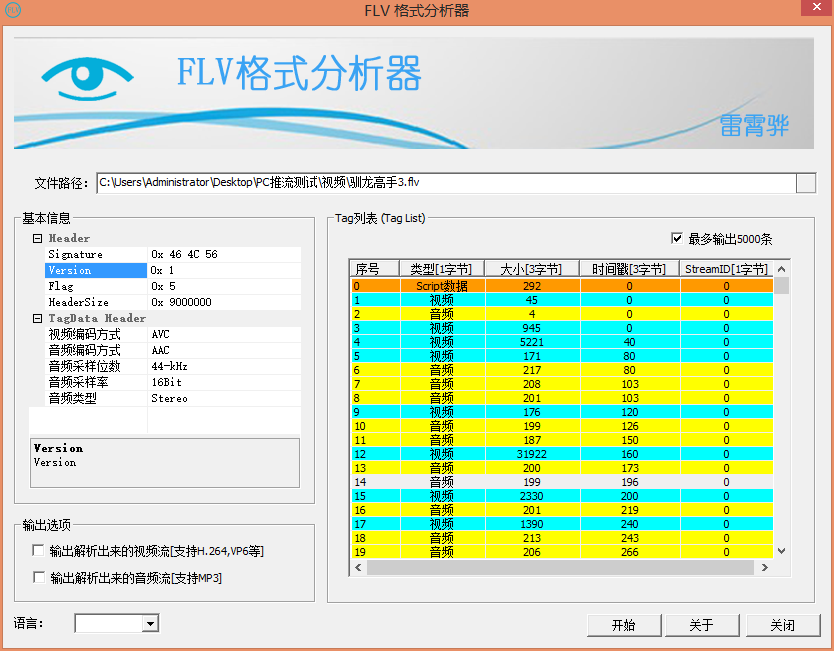Collapse the TagData Header tree node
Viewport: 834px width, 651px height.
37,319
